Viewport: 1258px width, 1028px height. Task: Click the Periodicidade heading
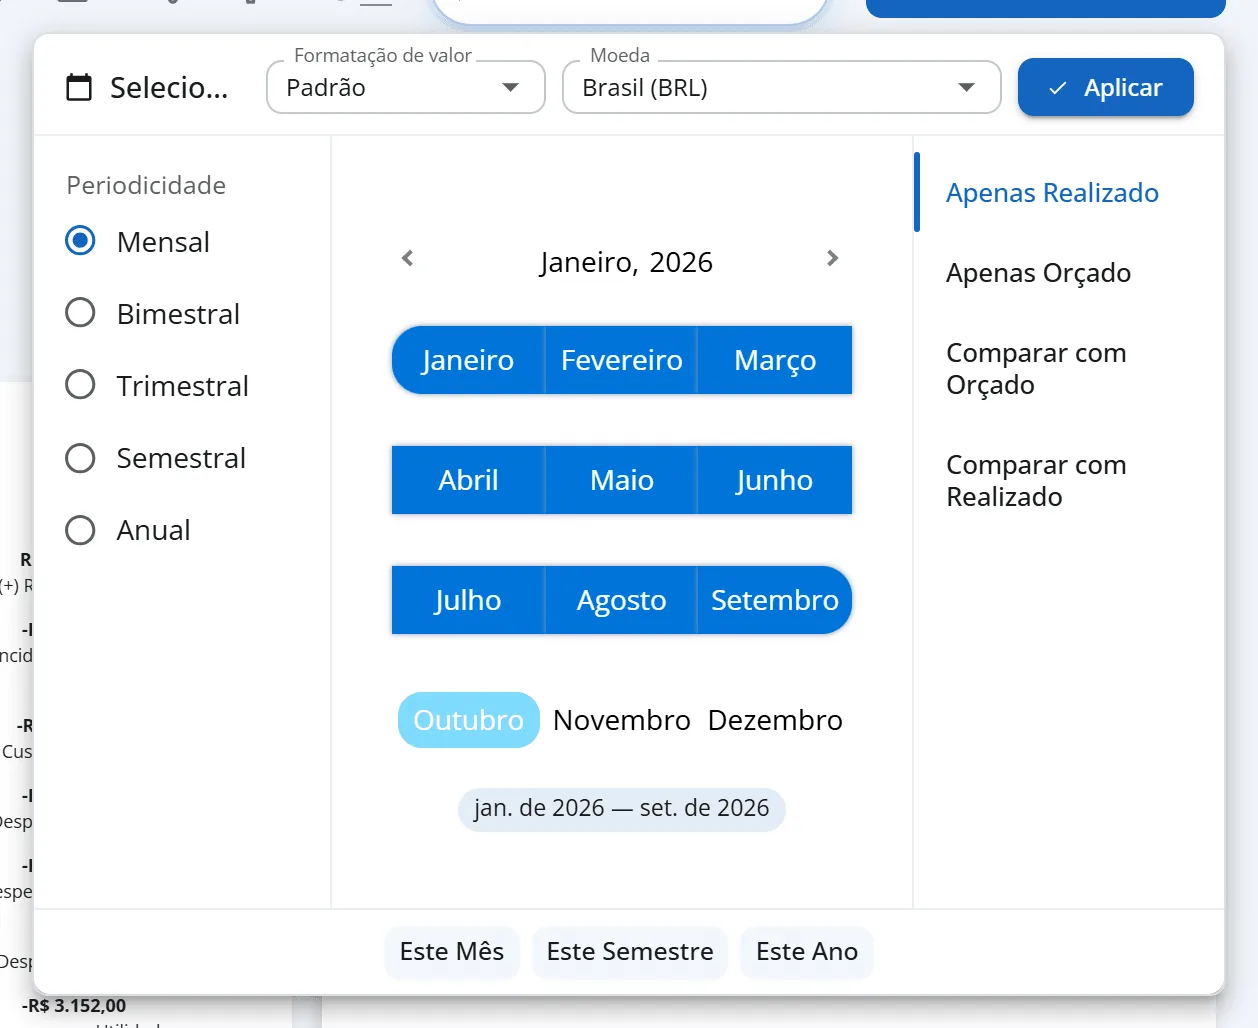tap(146, 185)
